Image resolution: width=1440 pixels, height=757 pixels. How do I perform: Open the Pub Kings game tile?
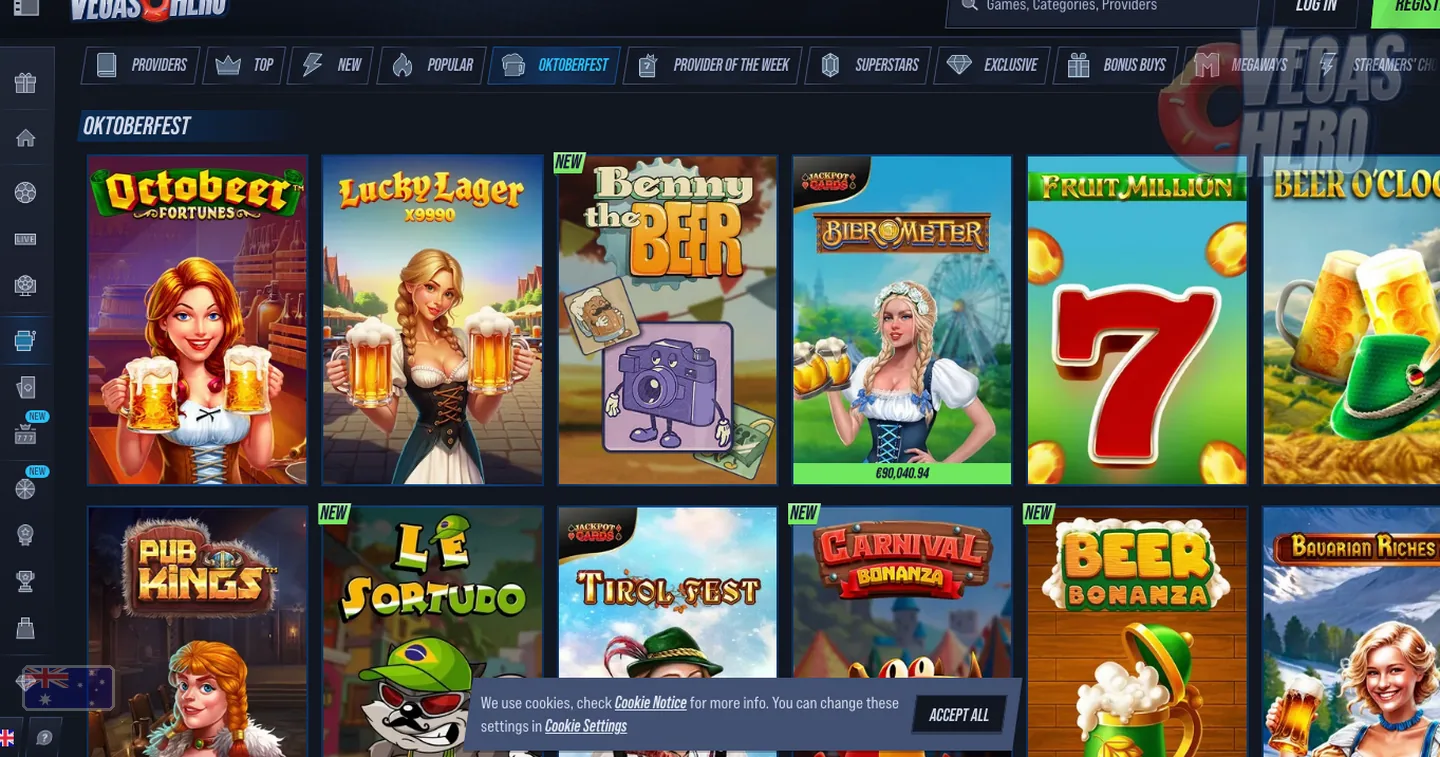[x=198, y=632]
